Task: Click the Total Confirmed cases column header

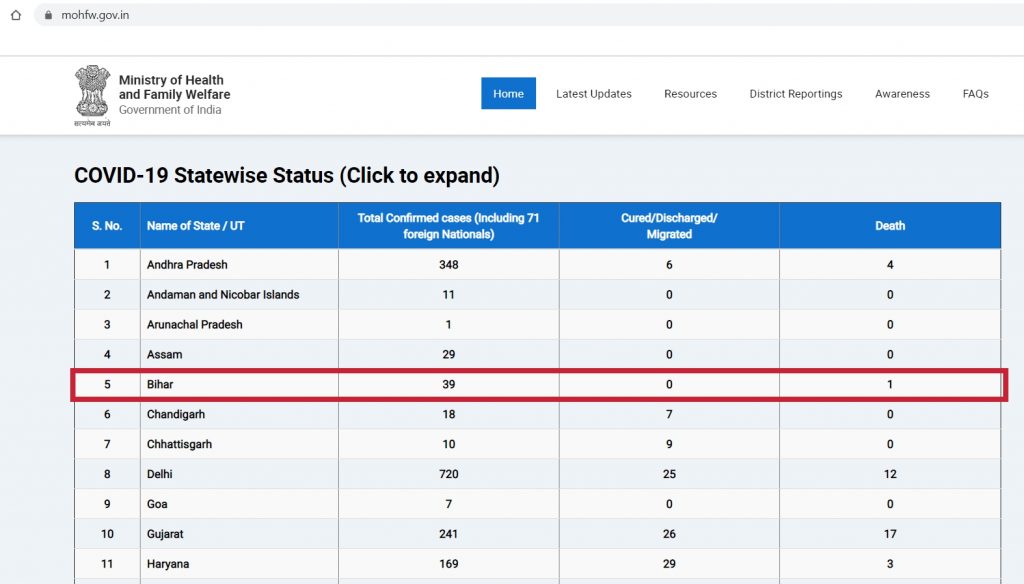Action: pos(448,226)
